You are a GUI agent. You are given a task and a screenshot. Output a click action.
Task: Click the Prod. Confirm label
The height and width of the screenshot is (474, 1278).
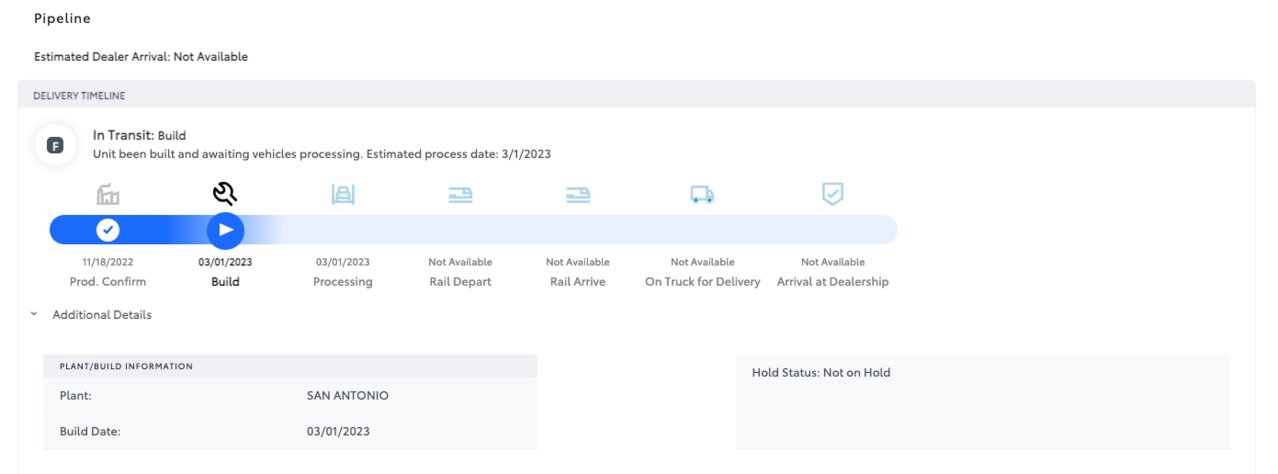coord(108,282)
